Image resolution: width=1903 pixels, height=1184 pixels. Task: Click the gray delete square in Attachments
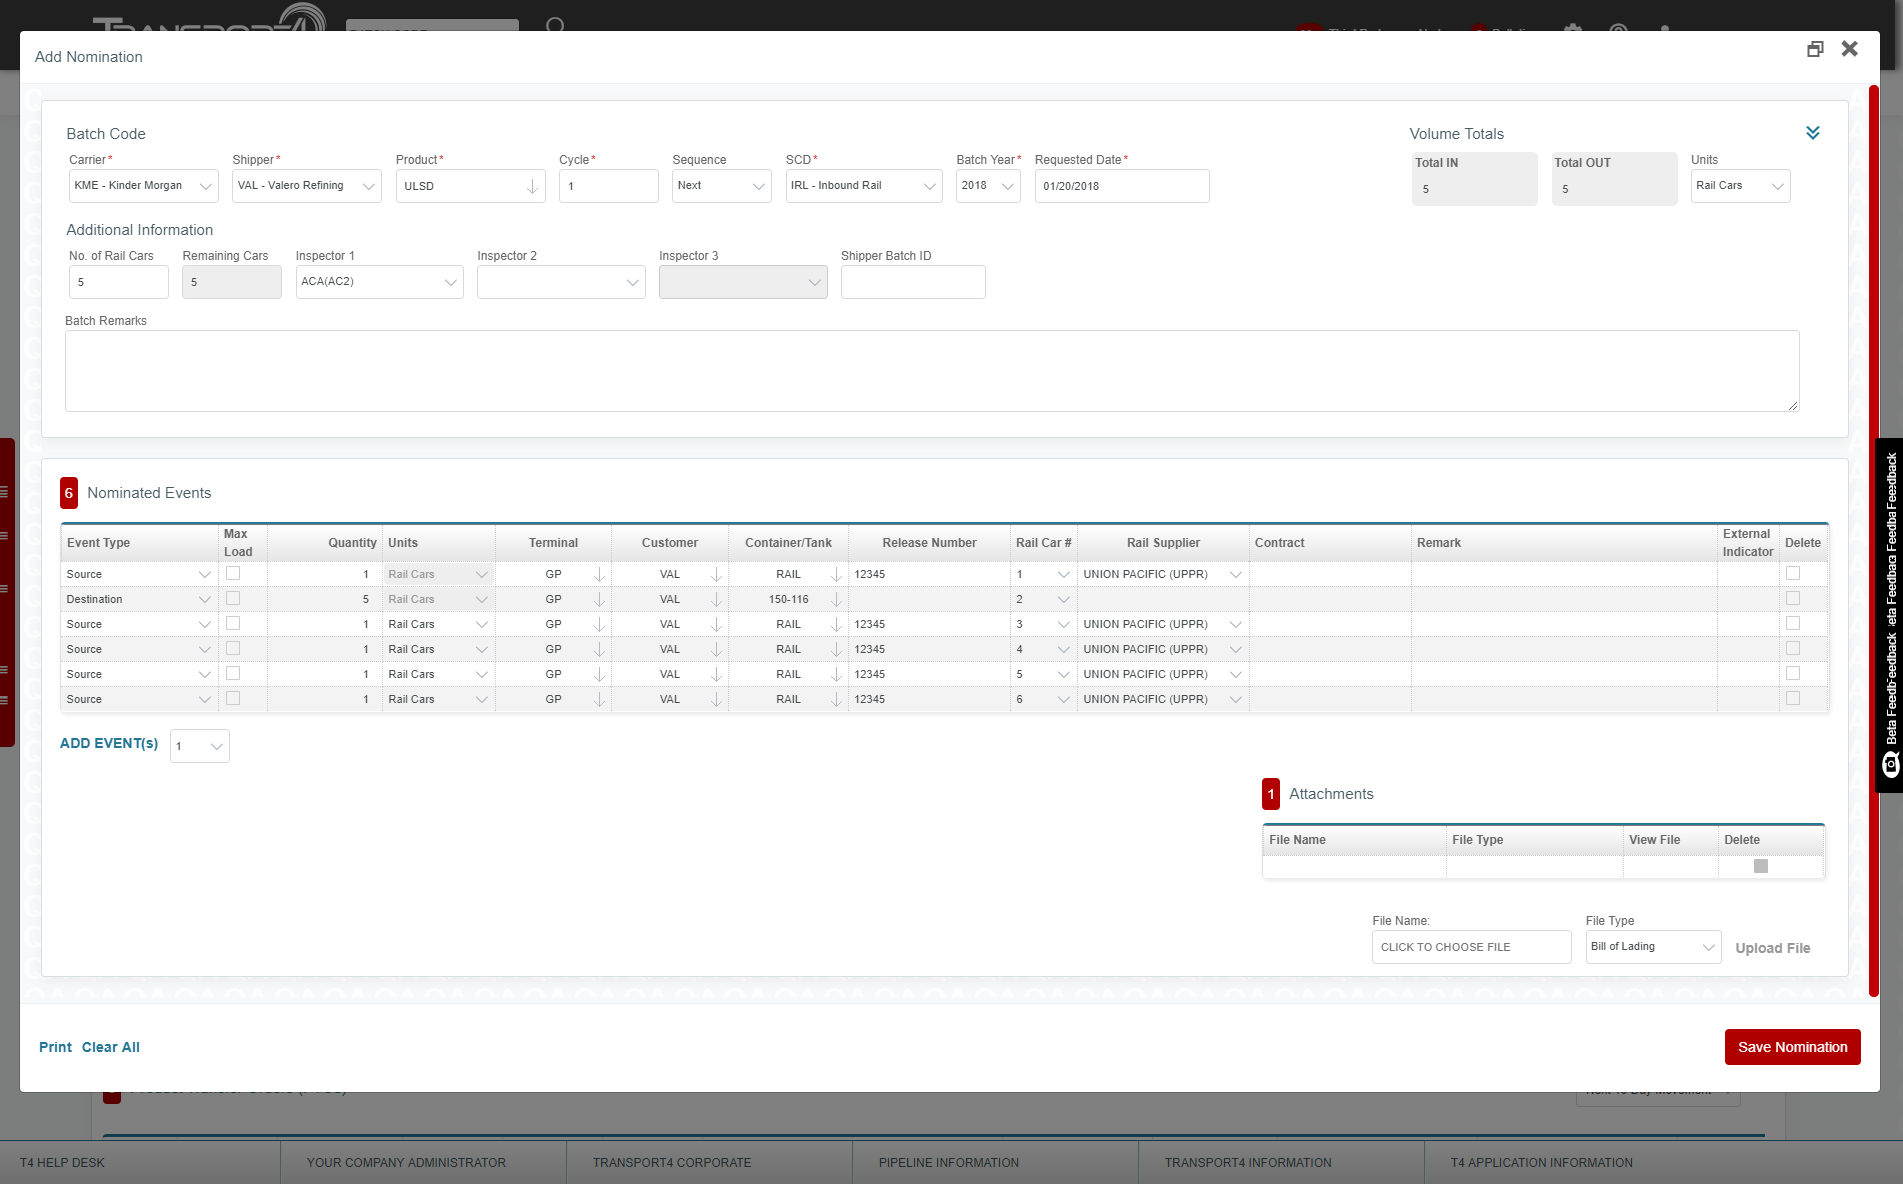click(1761, 866)
